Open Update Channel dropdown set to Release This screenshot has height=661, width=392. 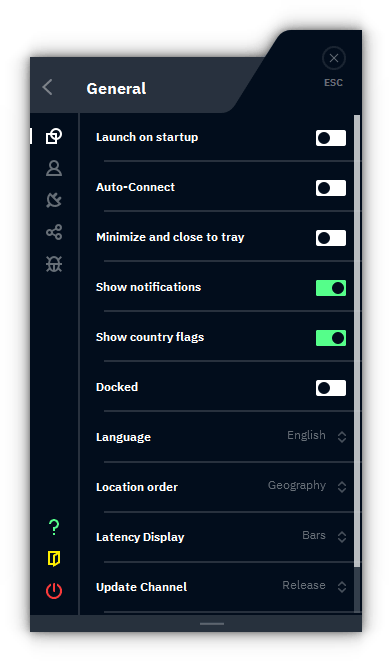(x=314, y=586)
